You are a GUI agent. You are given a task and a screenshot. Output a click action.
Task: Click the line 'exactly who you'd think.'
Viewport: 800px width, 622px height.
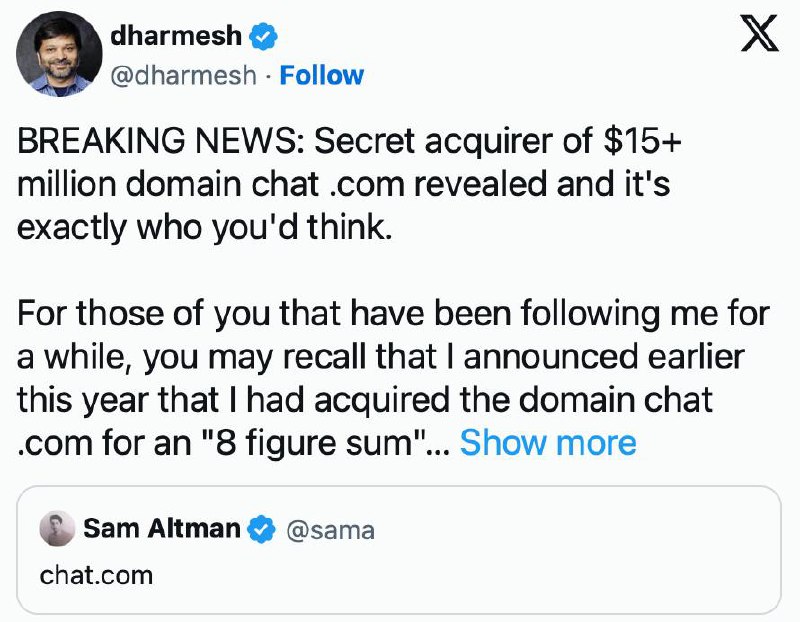[x=205, y=227]
